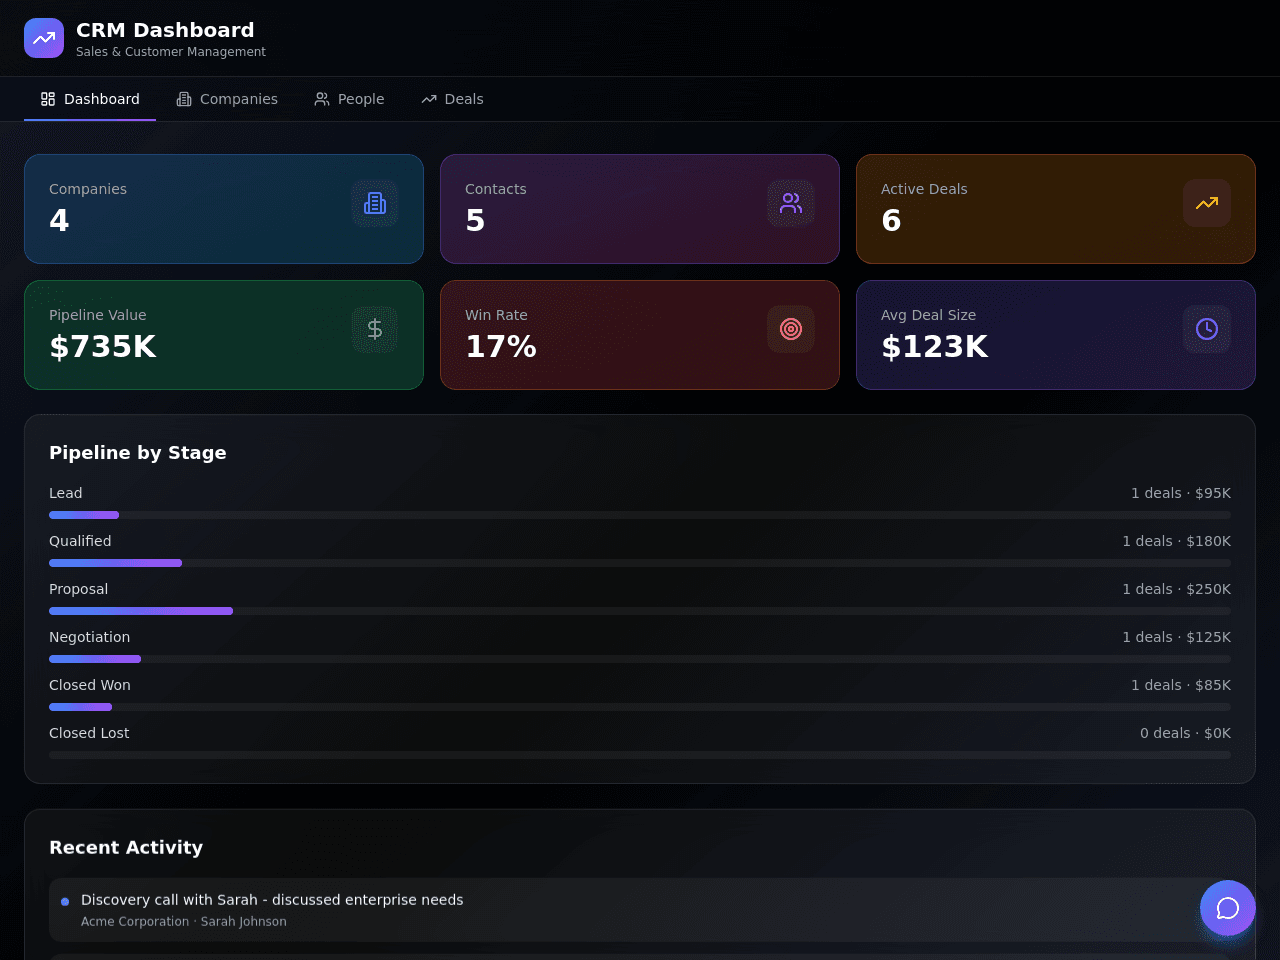Viewport: 1280px width, 960px height.
Task: Click the '1 deals · $250K' text
Action: (x=1177, y=589)
